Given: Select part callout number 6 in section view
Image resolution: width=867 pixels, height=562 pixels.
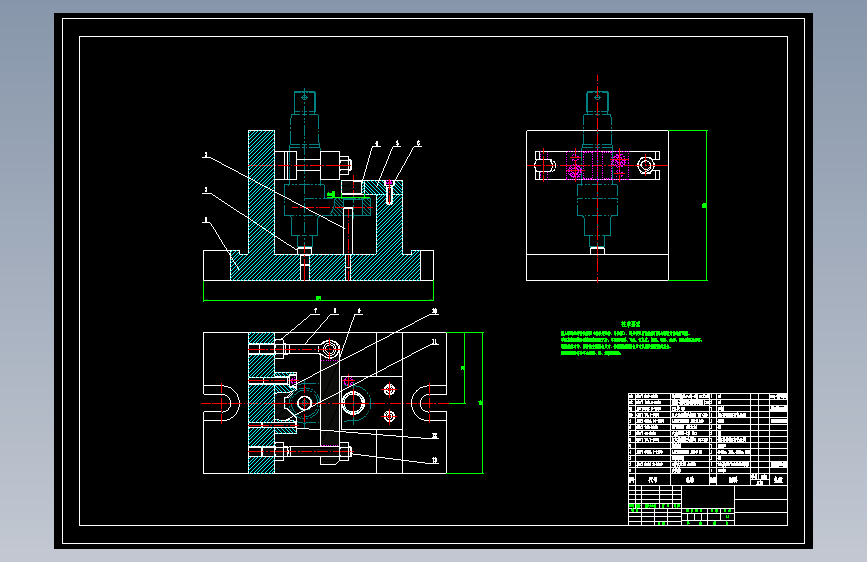Looking at the screenshot, I should (419, 143).
